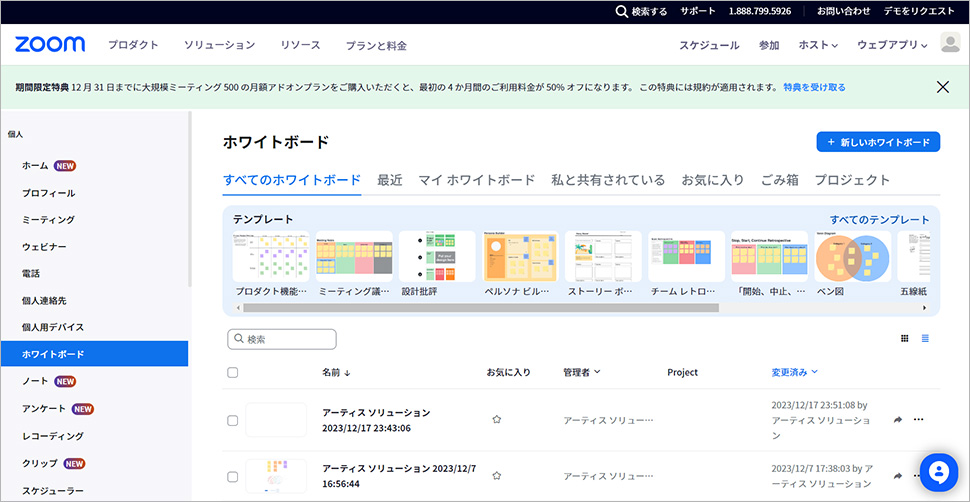The width and height of the screenshot is (970, 502).
Task: Open the リソース menu
Action: point(300,45)
